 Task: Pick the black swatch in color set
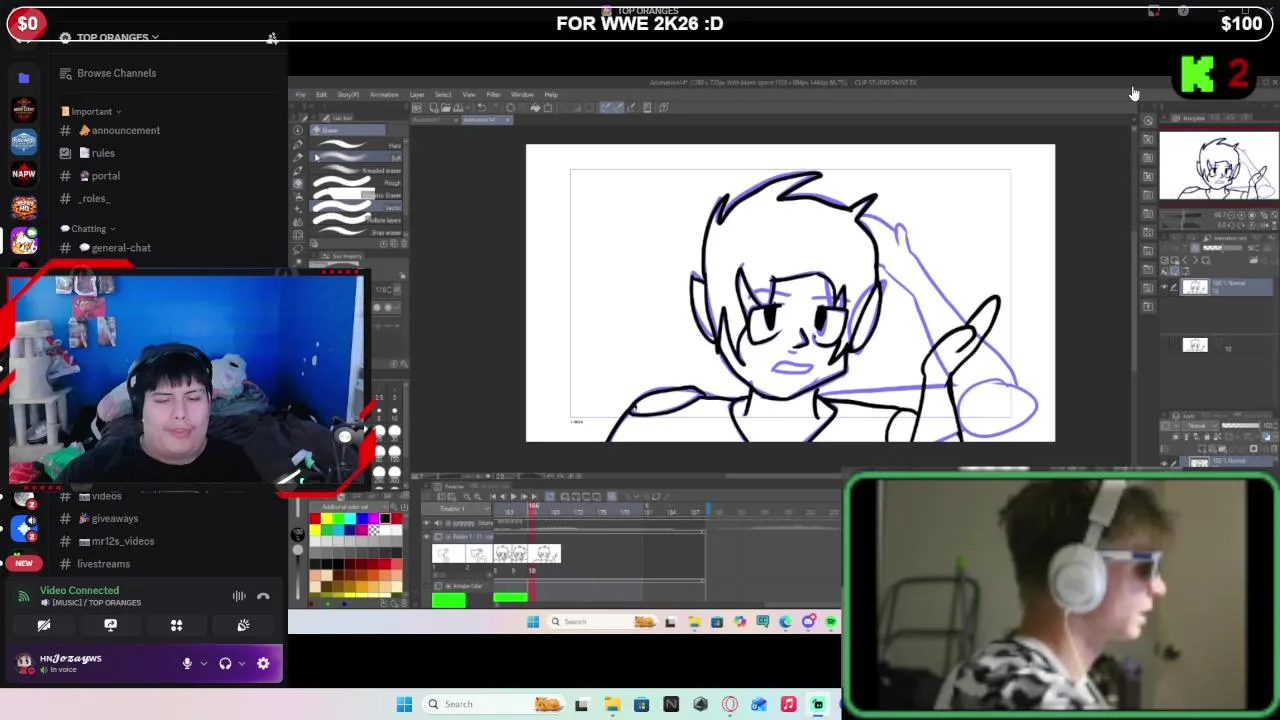coord(385,519)
